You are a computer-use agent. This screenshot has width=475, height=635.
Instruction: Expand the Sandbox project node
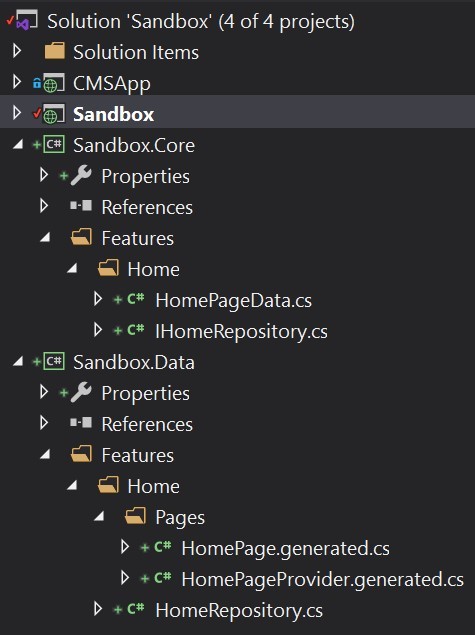tap(17, 113)
